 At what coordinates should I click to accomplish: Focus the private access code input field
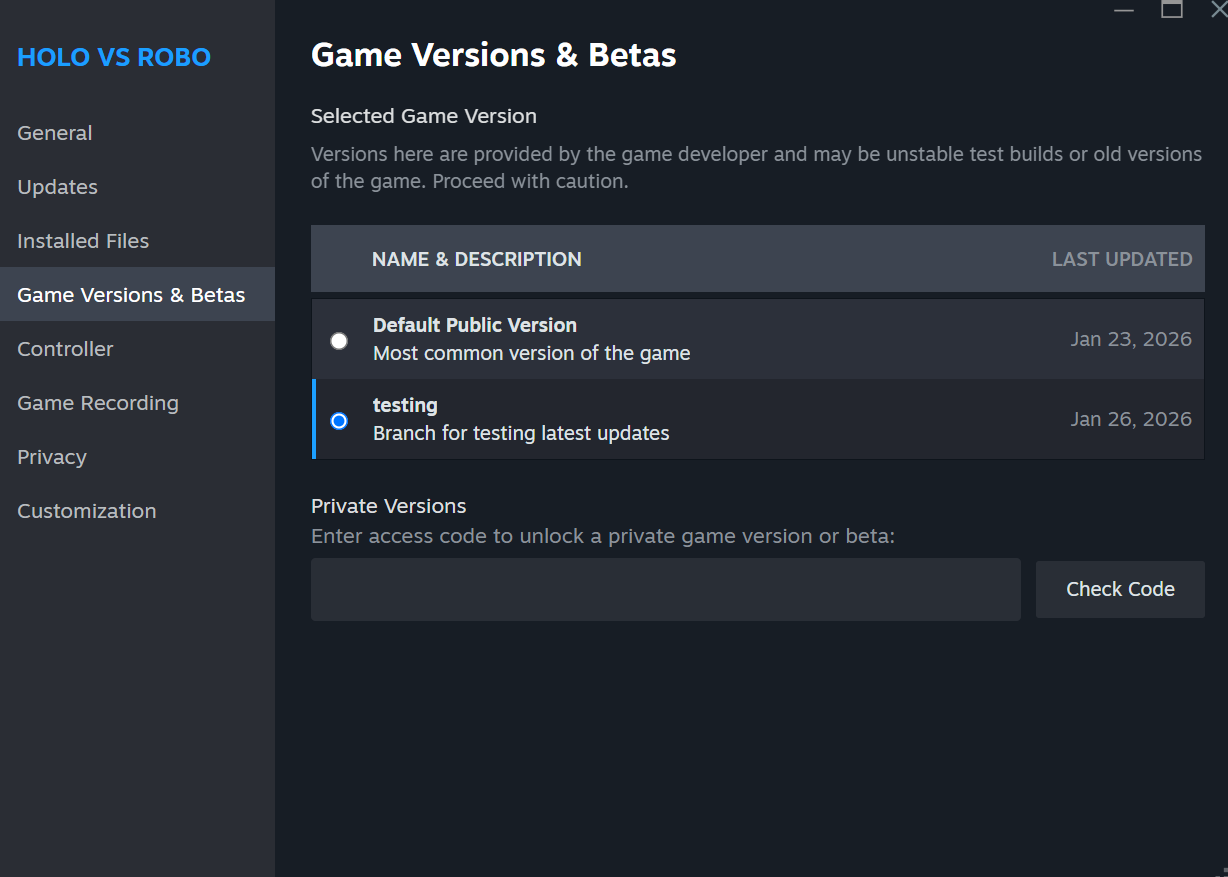tap(665, 589)
